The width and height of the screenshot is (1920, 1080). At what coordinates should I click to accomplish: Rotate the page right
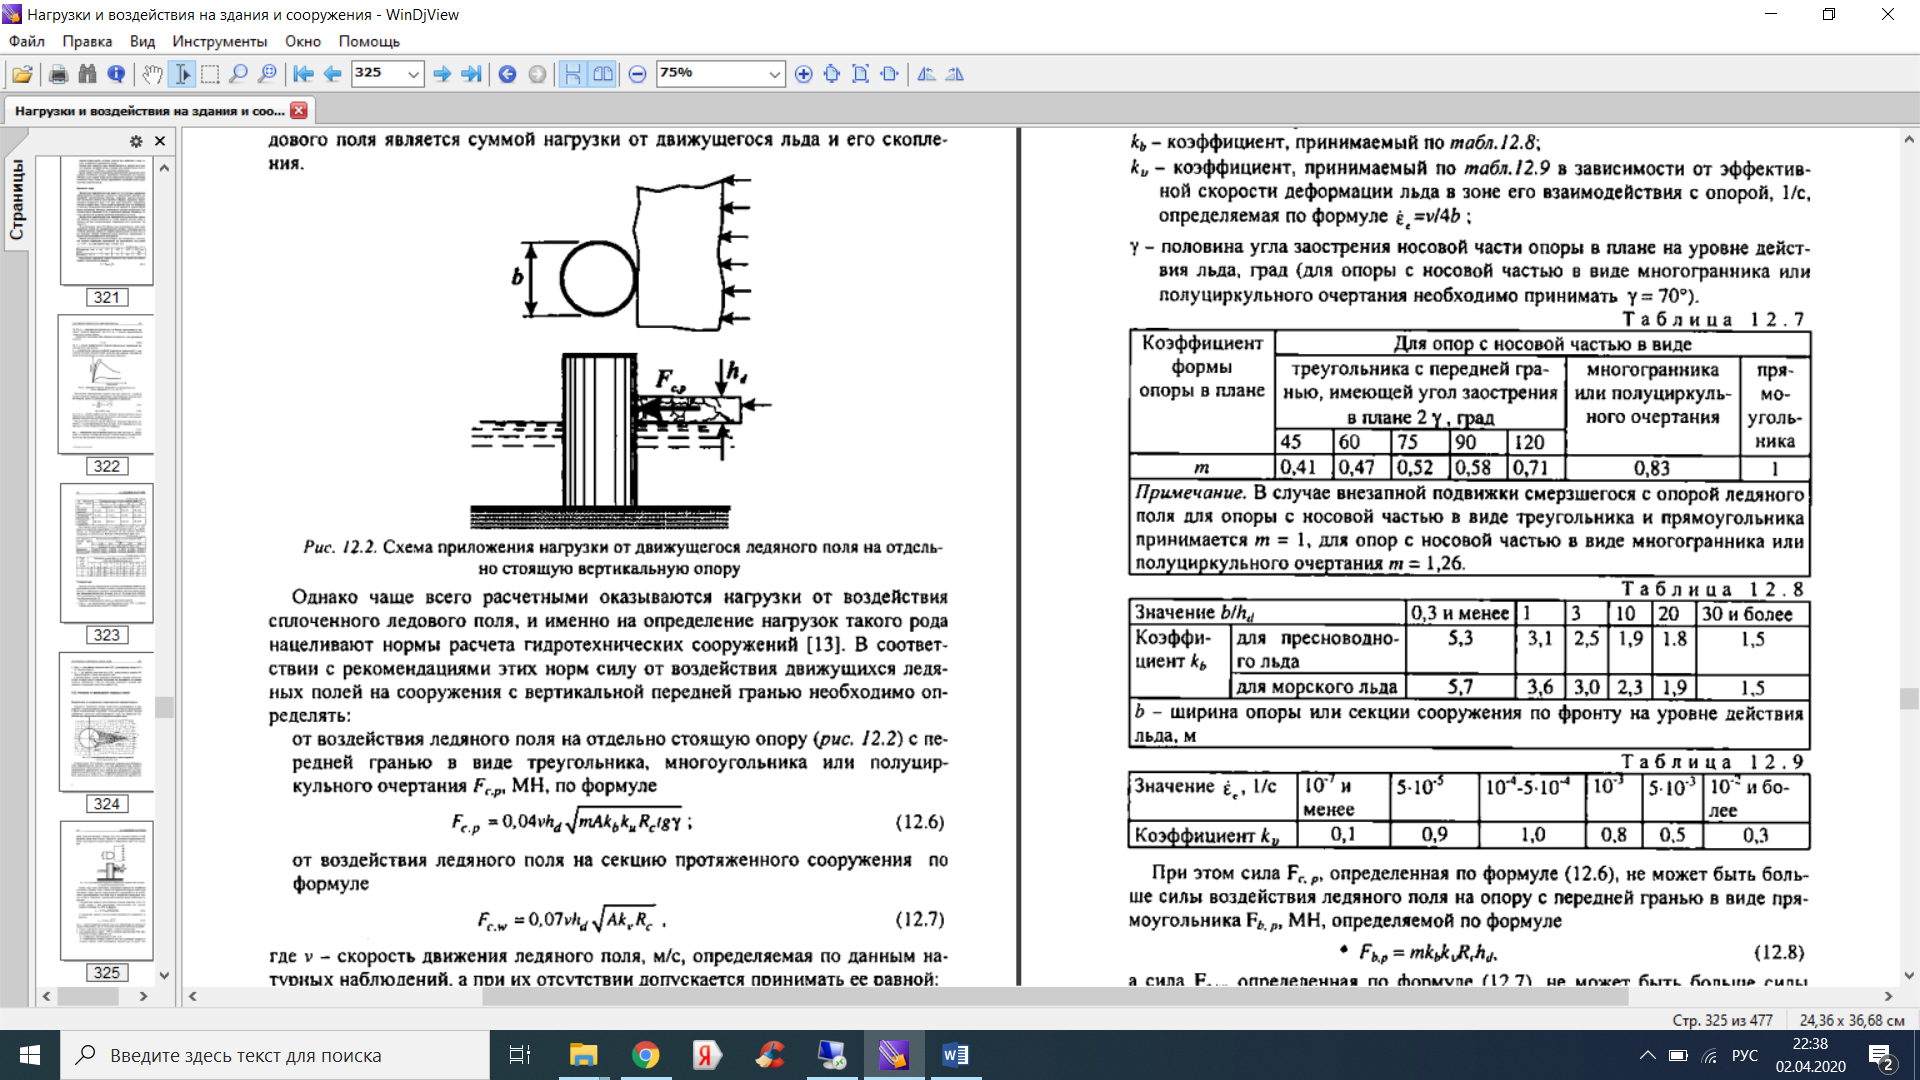(955, 74)
